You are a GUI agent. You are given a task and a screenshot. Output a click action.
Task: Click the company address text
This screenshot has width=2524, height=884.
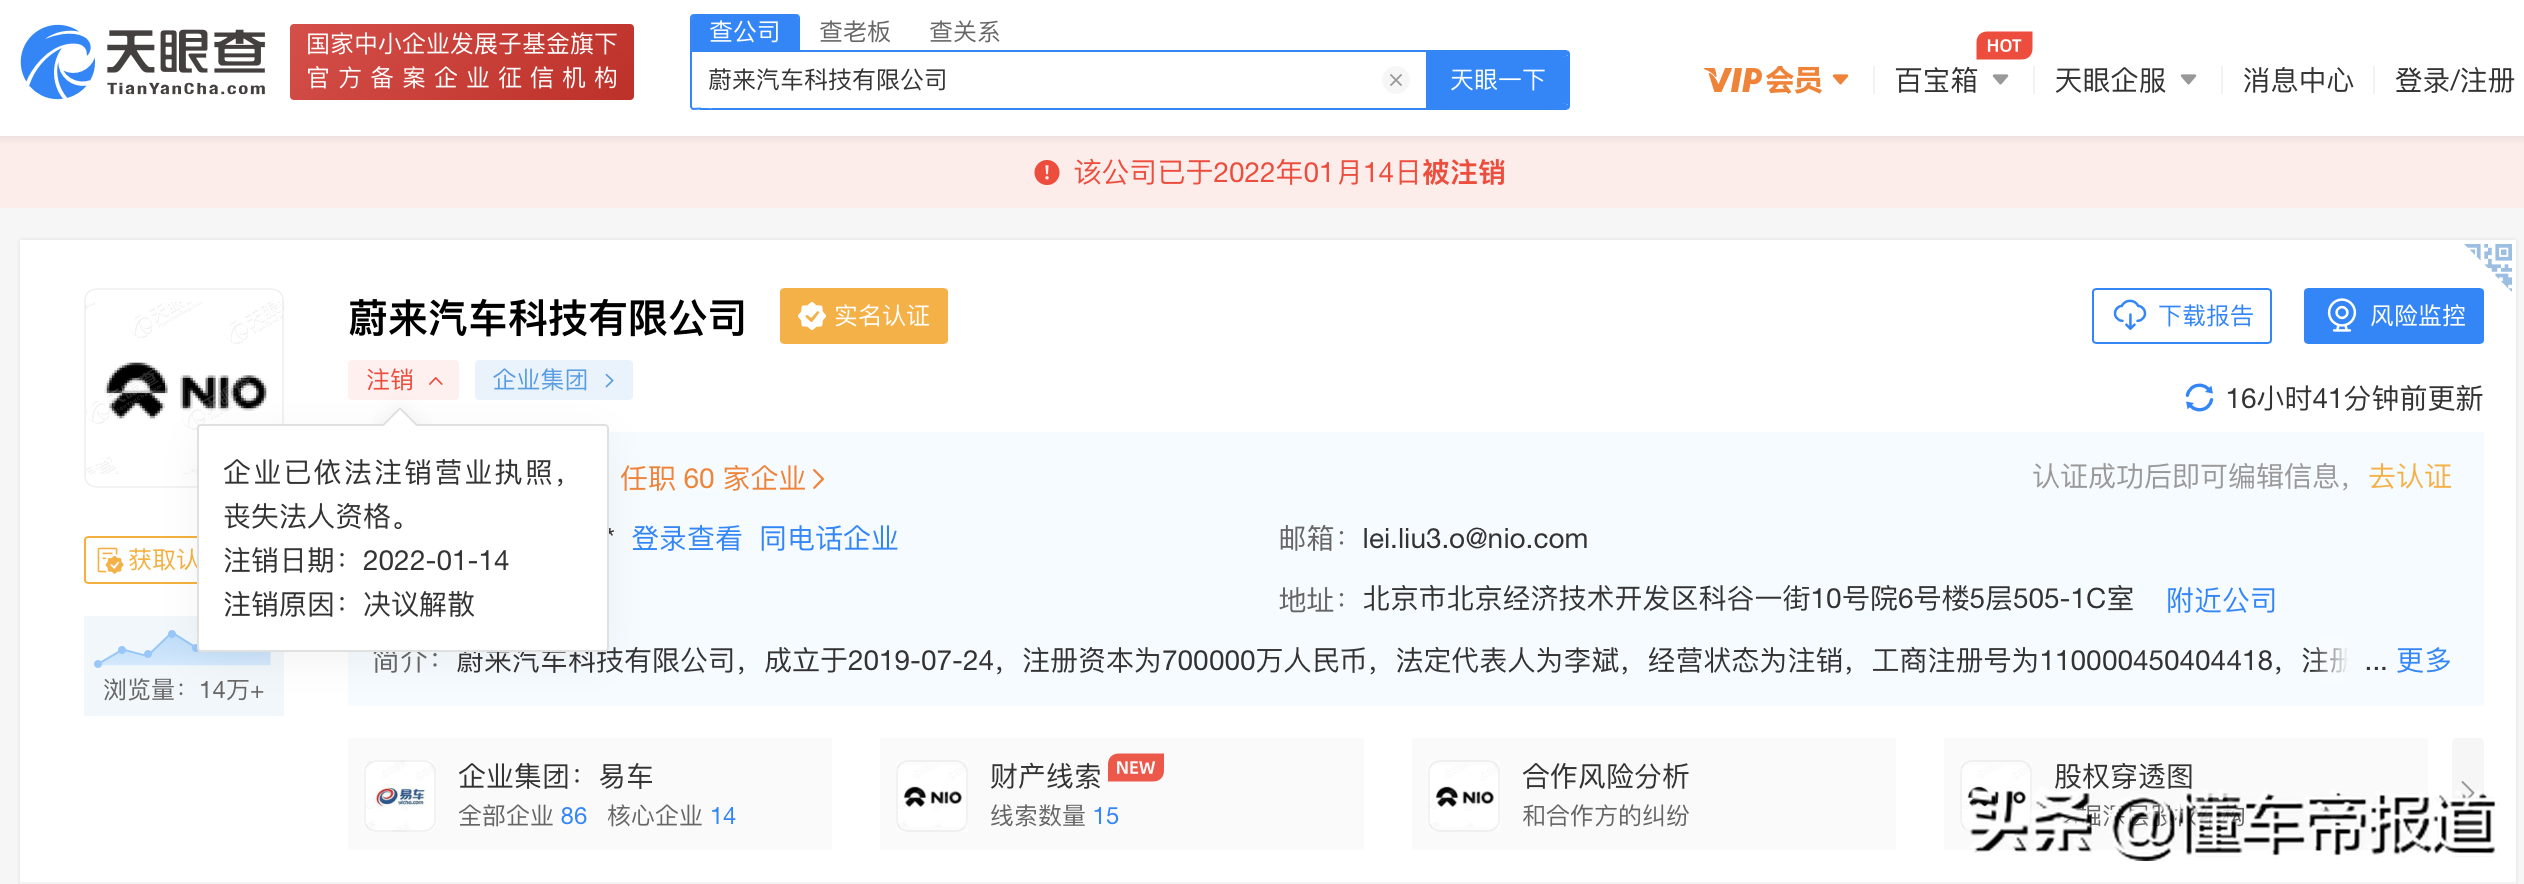click(1748, 599)
